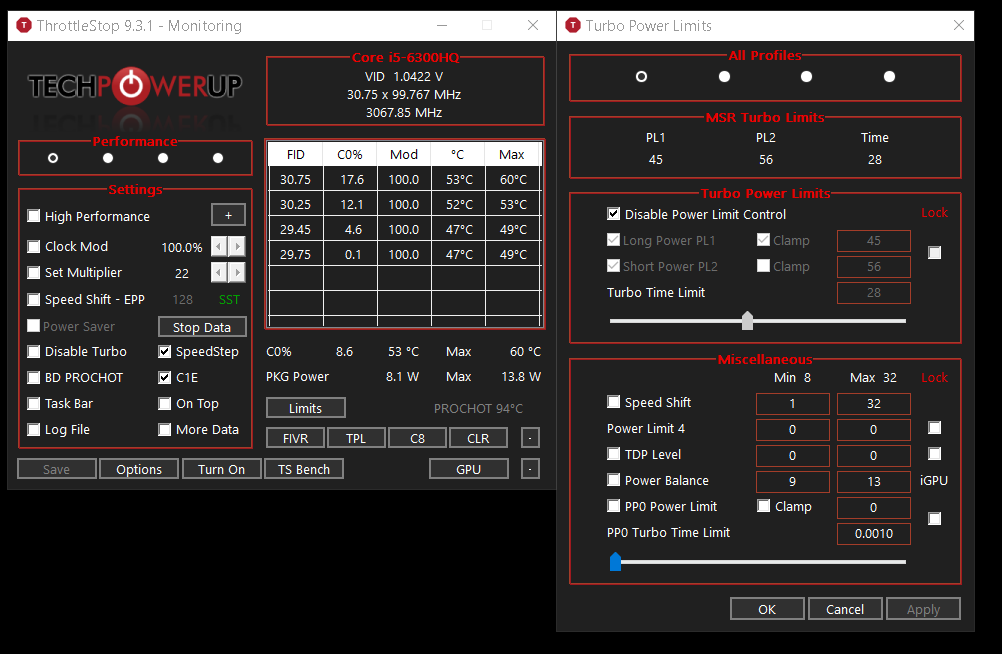Viewport: 1002px width, 654px height.
Task: Check the Disable Turbo option
Action: pyautogui.click(x=34, y=351)
